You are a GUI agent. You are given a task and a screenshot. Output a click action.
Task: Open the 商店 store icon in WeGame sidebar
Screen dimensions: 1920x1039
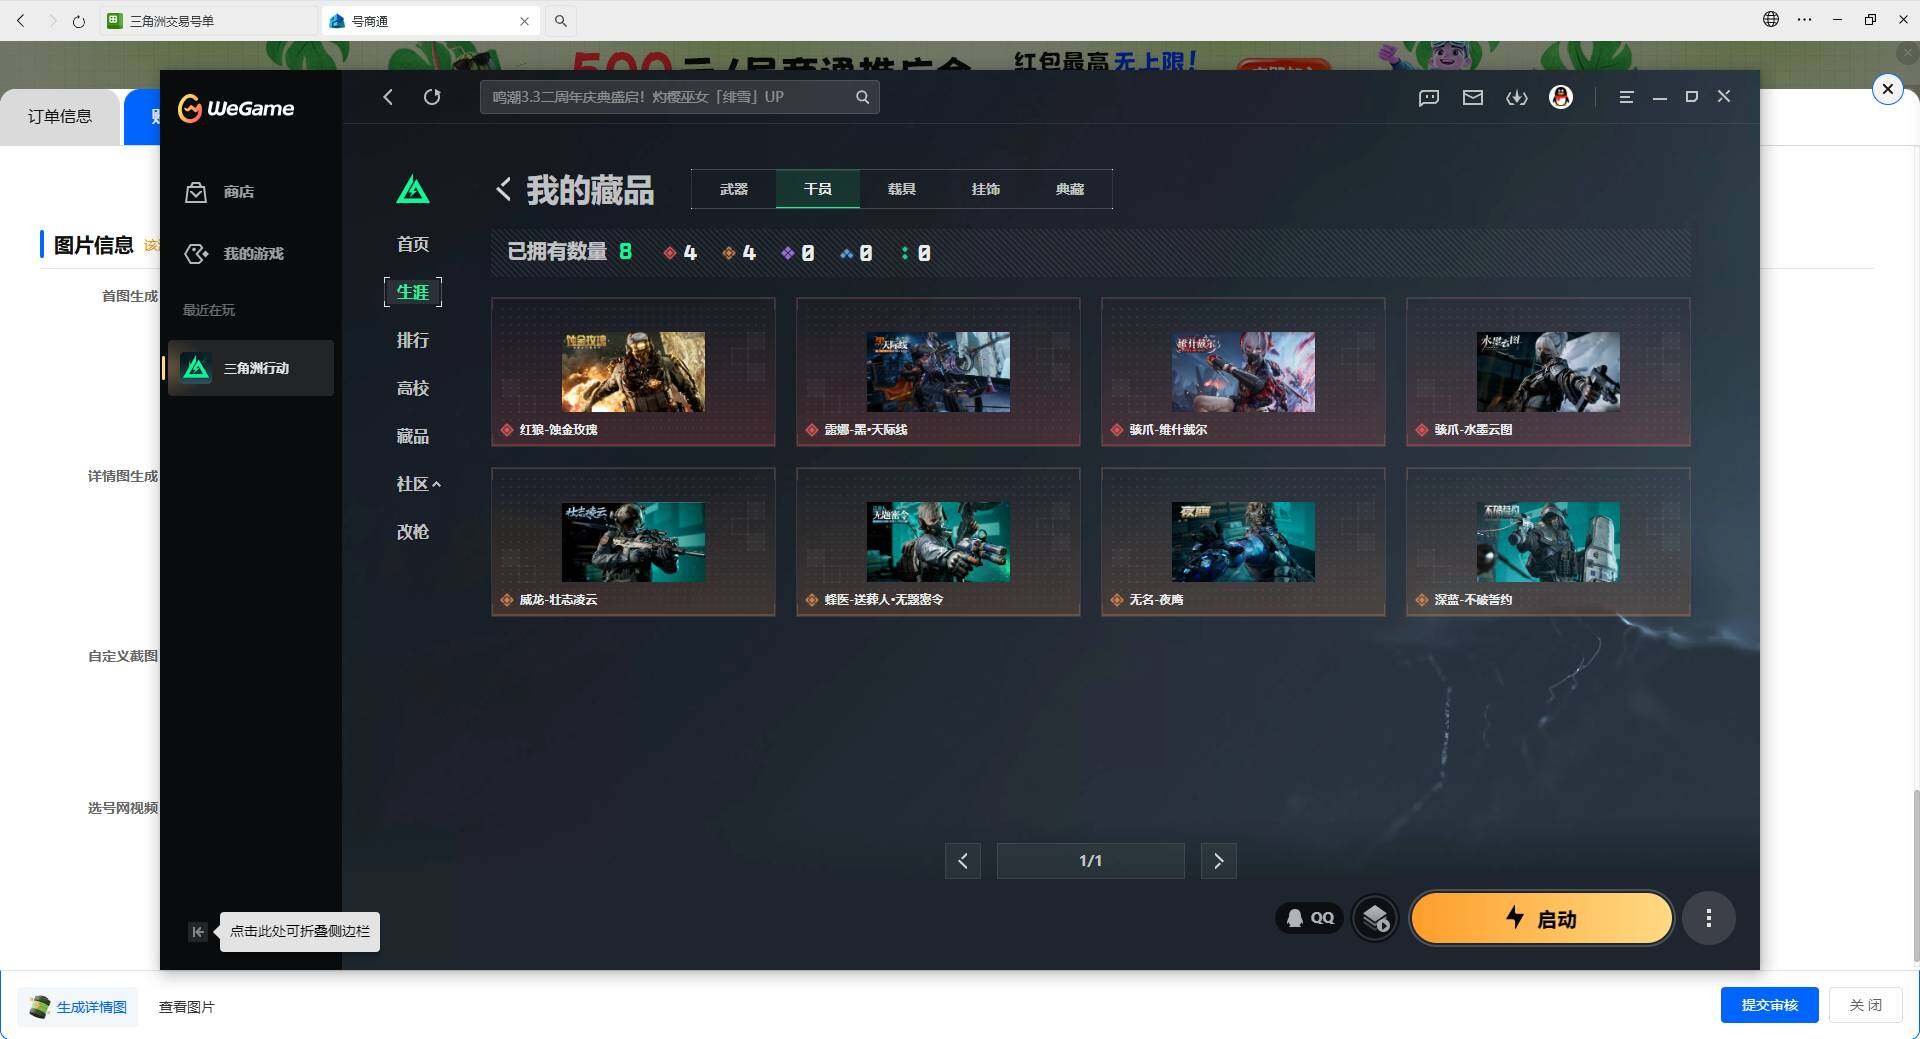pyautogui.click(x=196, y=192)
